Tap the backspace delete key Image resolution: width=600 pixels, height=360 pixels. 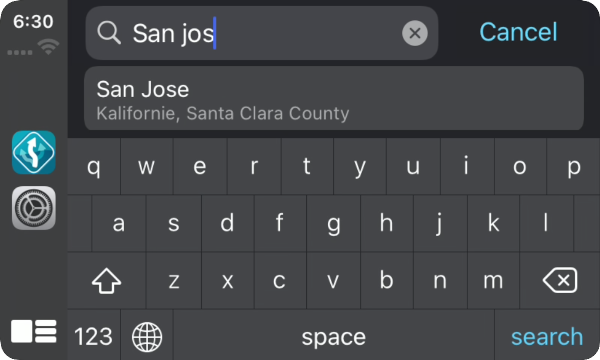(560, 280)
